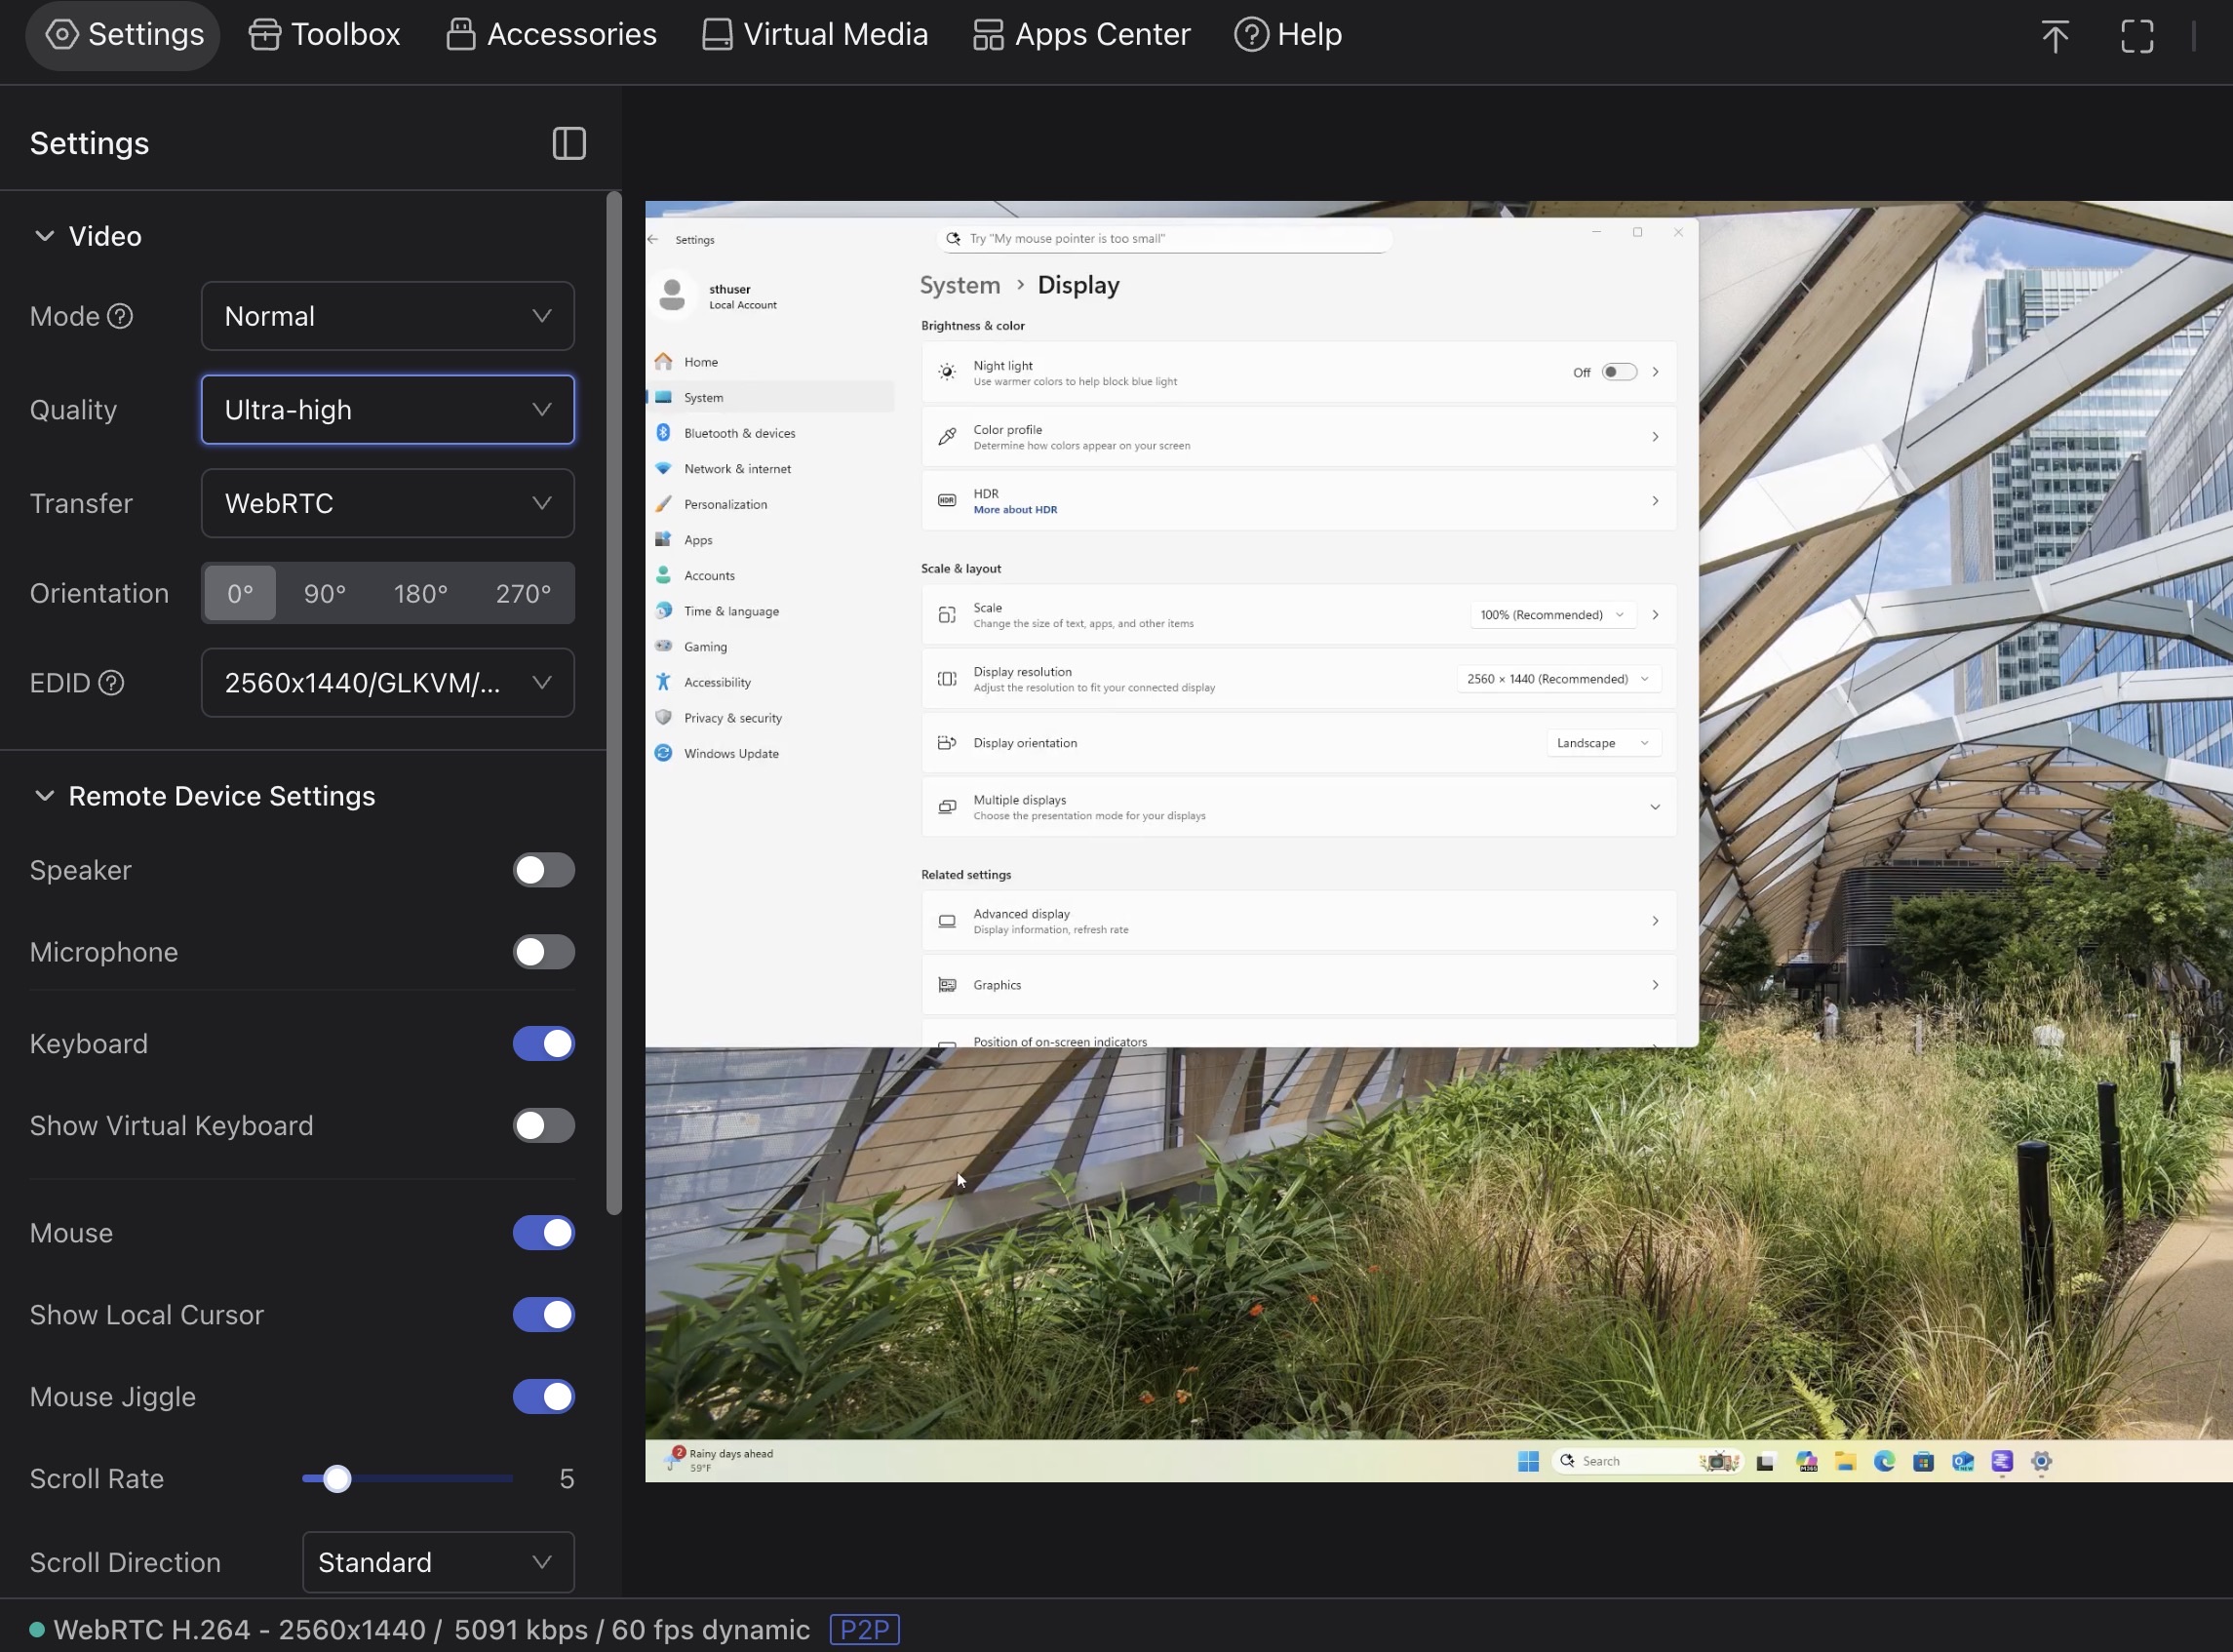Click the Scroll Rate slider handle

click(337, 1478)
